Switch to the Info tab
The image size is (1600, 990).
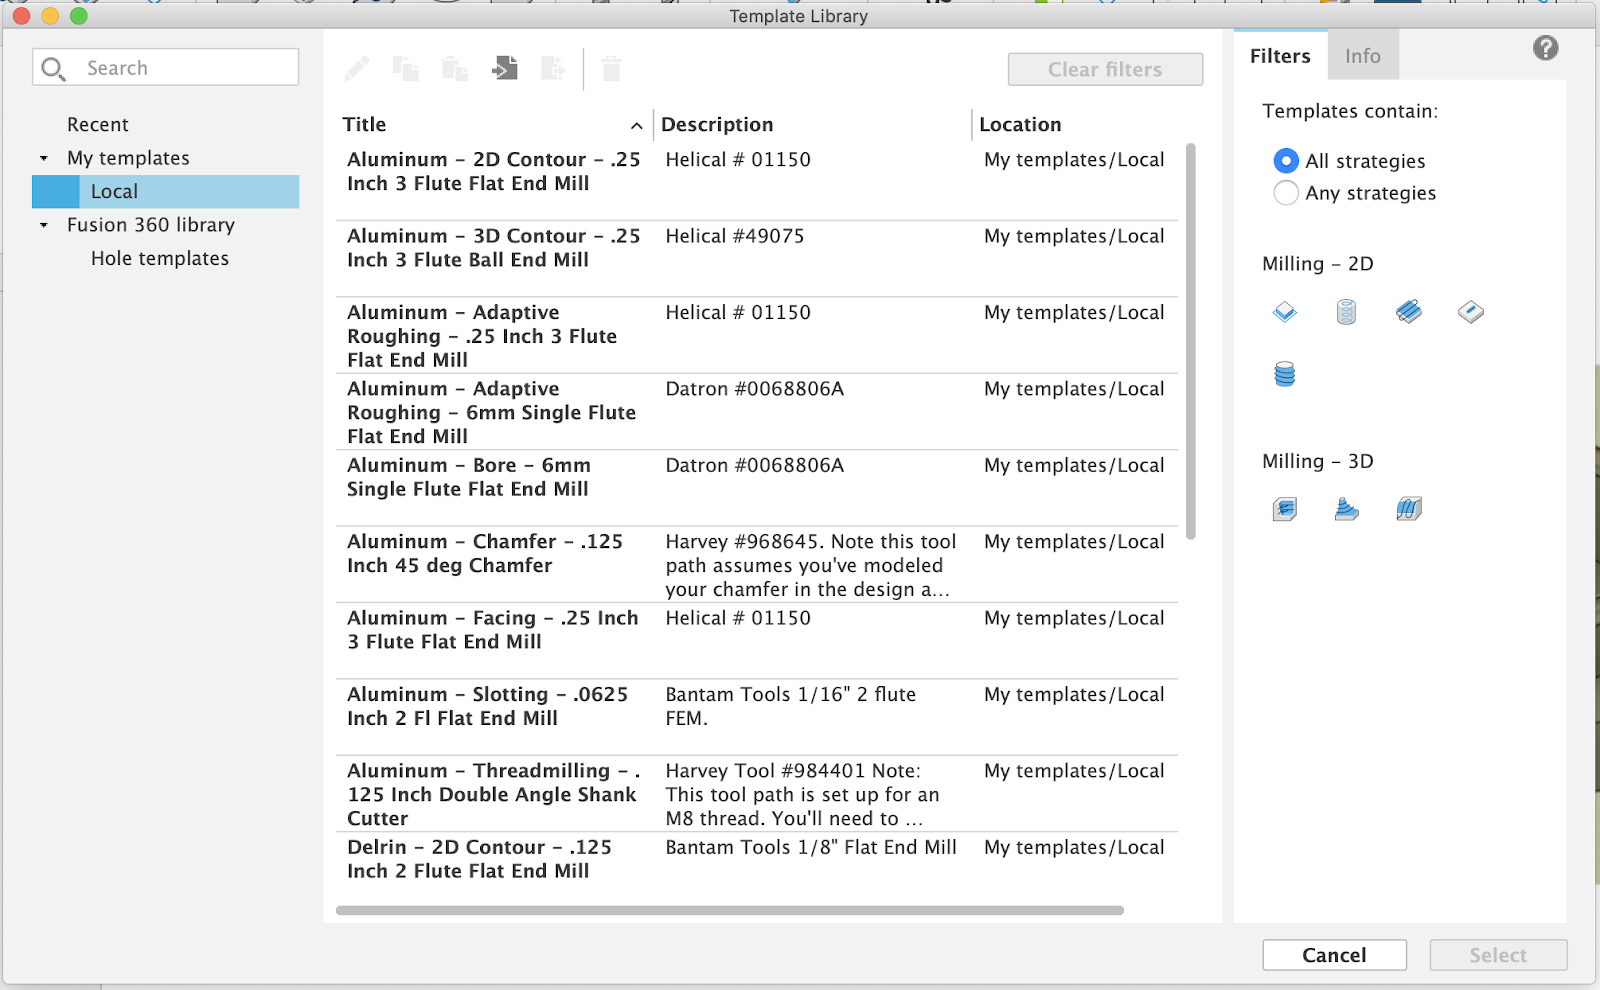tap(1362, 56)
